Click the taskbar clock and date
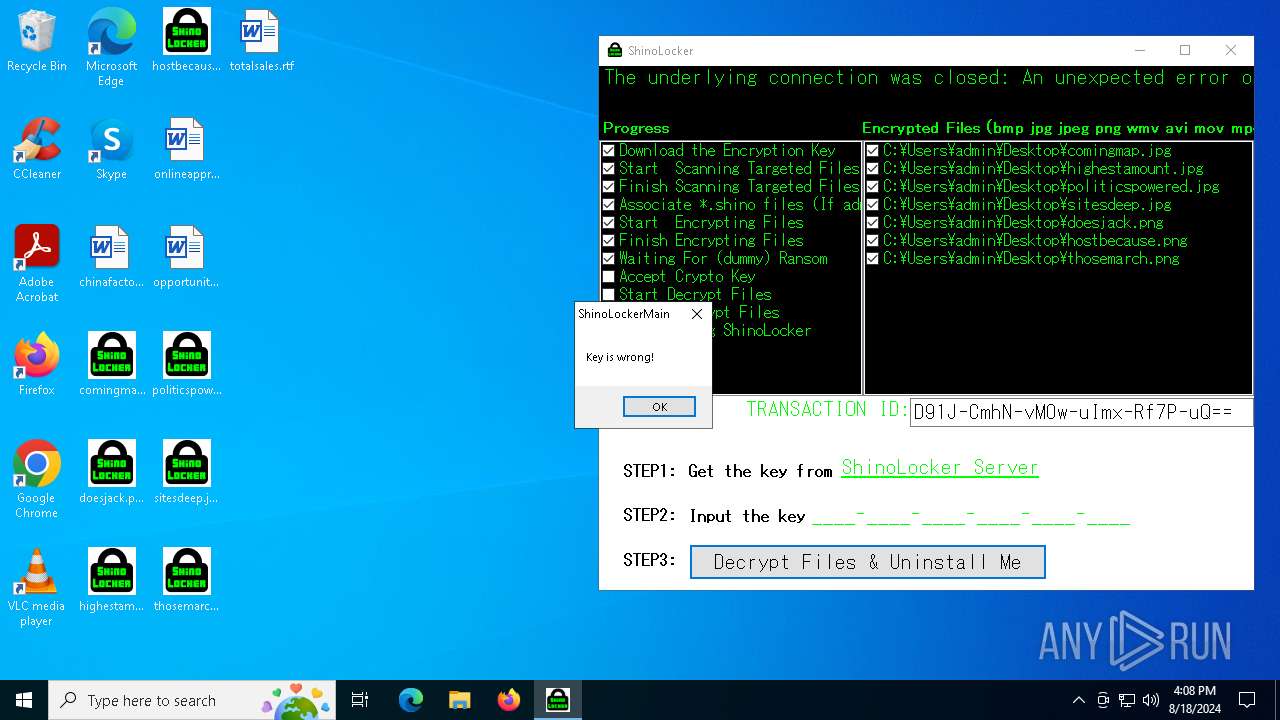Image resolution: width=1280 pixels, height=720 pixels. click(x=1194, y=700)
